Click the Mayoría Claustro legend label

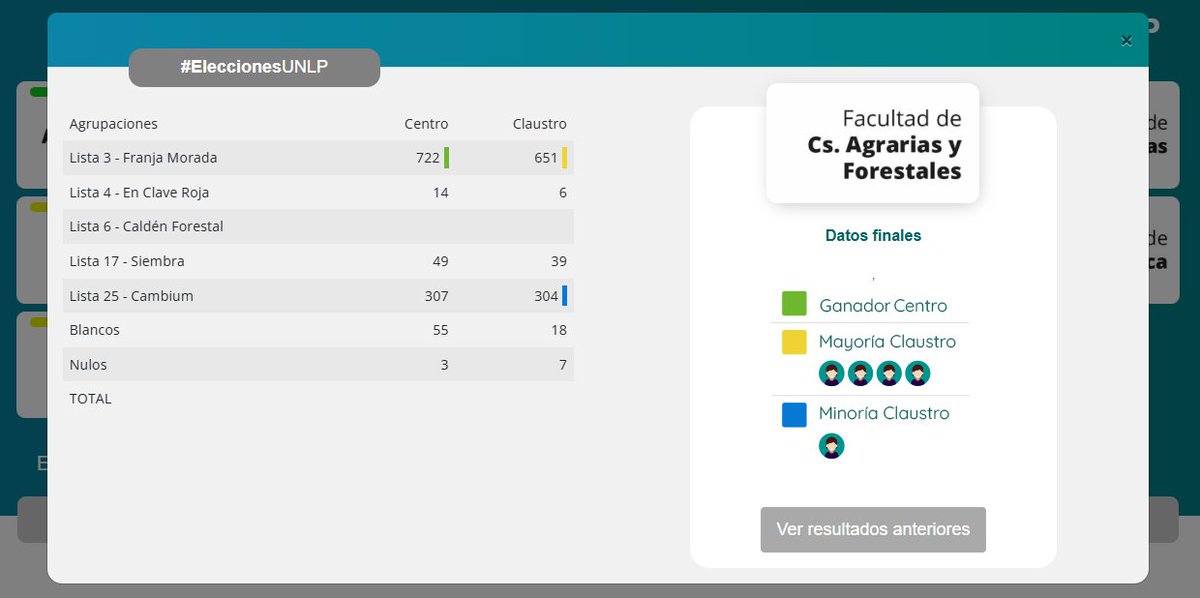[x=887, y=342]
